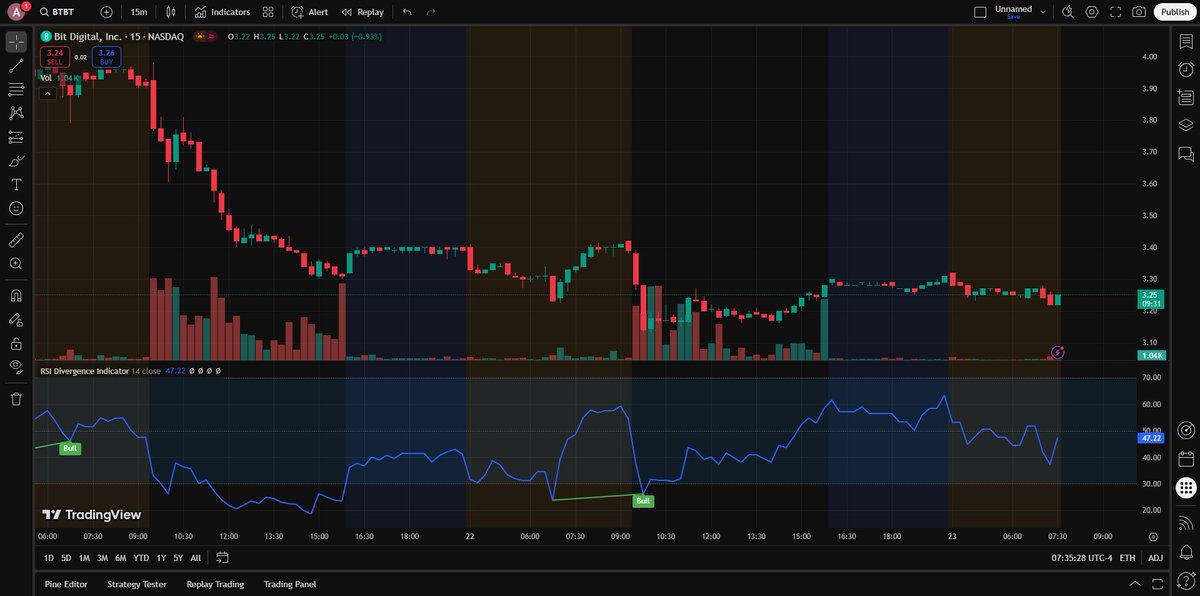This screenshot has width=1200, height=596.
Task: Select the Text annotation tool
Action: point(16,185)
